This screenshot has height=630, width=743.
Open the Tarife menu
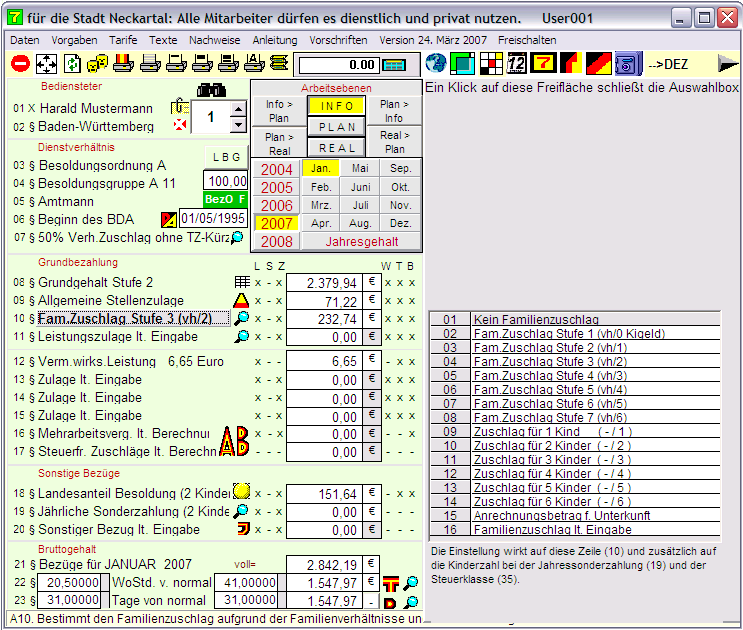(123, 40)
